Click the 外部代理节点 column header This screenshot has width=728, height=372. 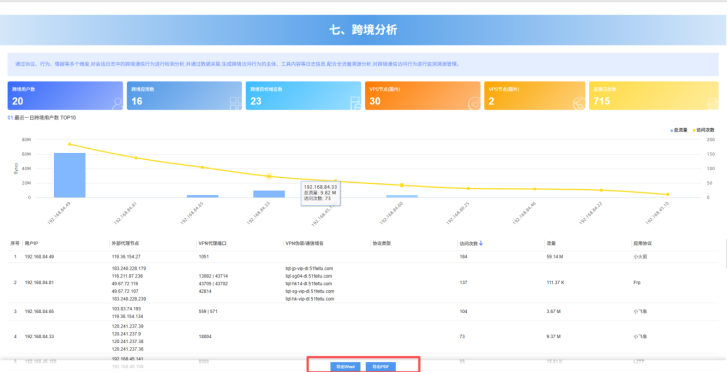[x=125, y=243]
